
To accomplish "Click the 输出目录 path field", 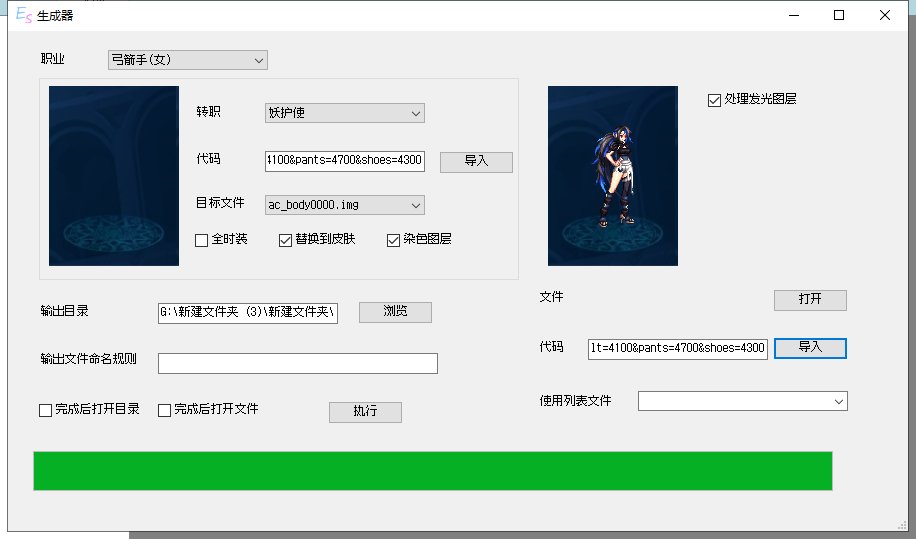I will pos(248,312).
